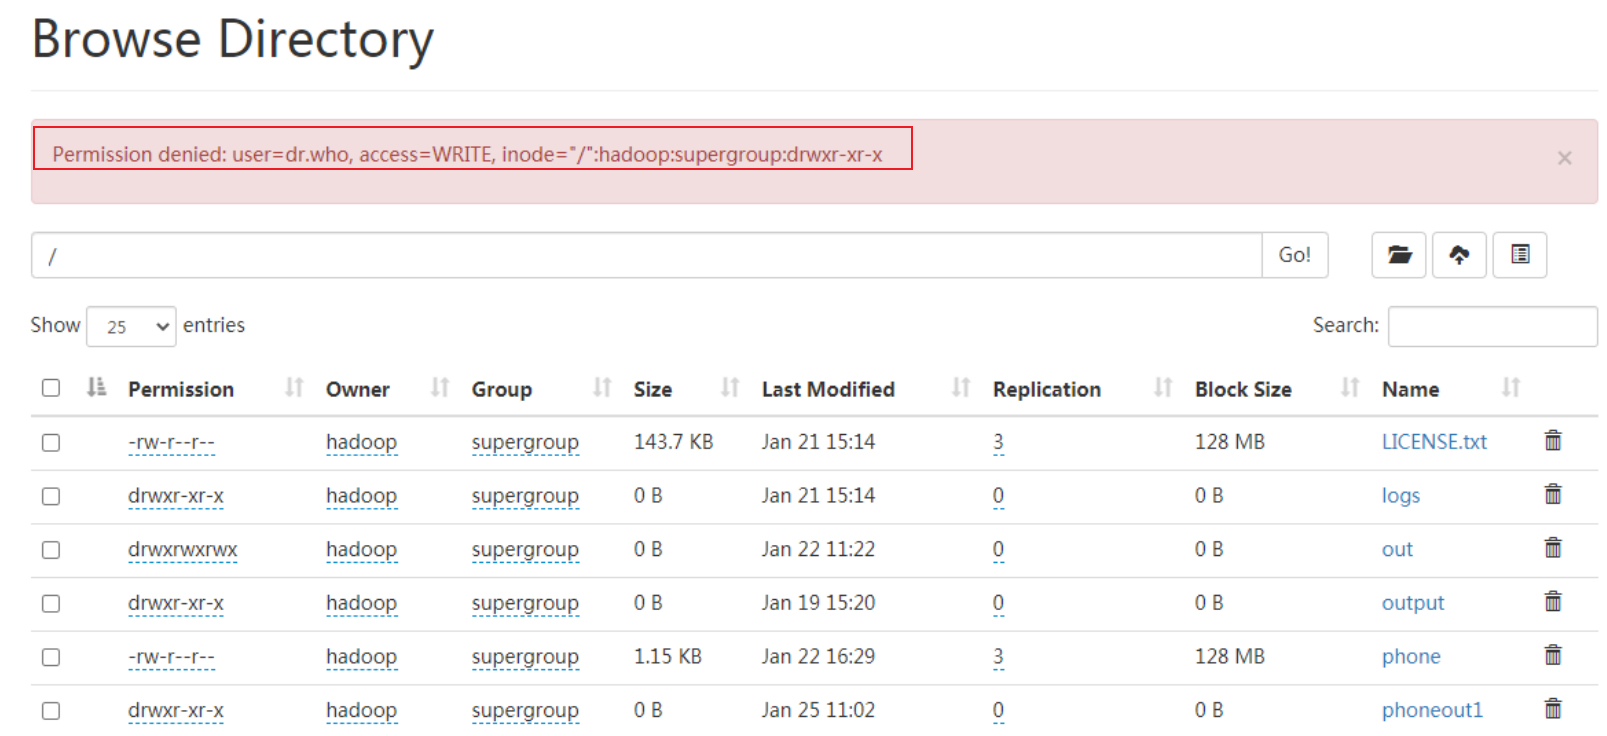Click the upload files icon
This screenshot has height=736, width=1607.
tap(1459, 255)
